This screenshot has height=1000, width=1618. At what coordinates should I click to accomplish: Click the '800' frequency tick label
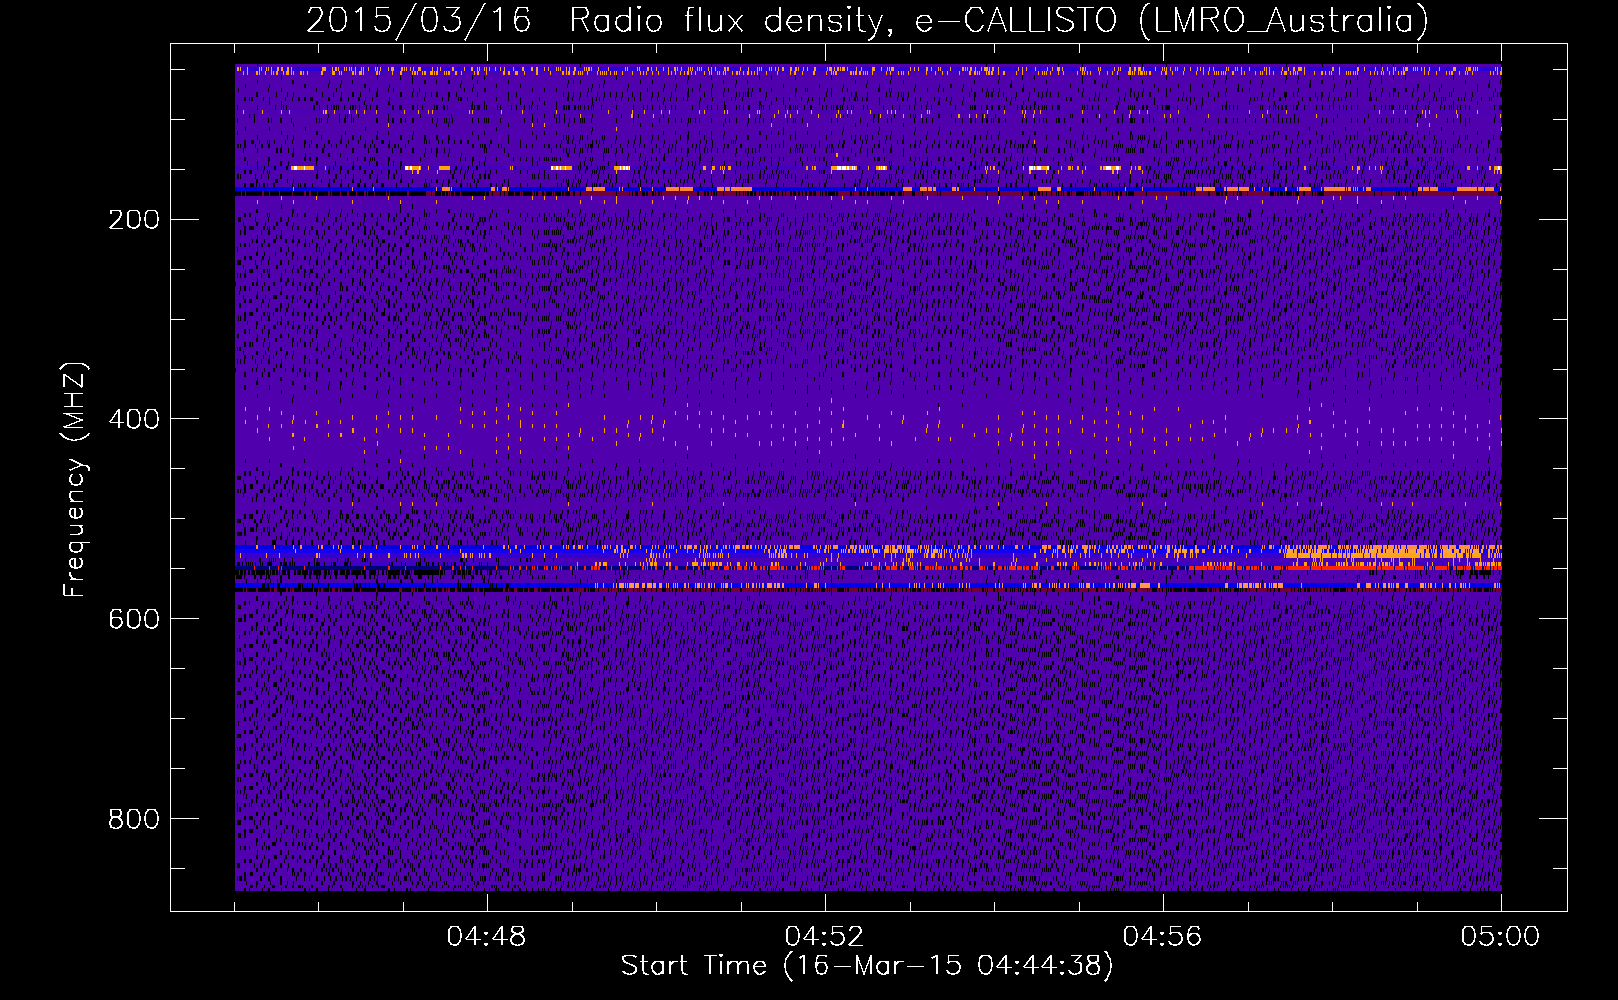pyautogui.click(x=134, y=820)
